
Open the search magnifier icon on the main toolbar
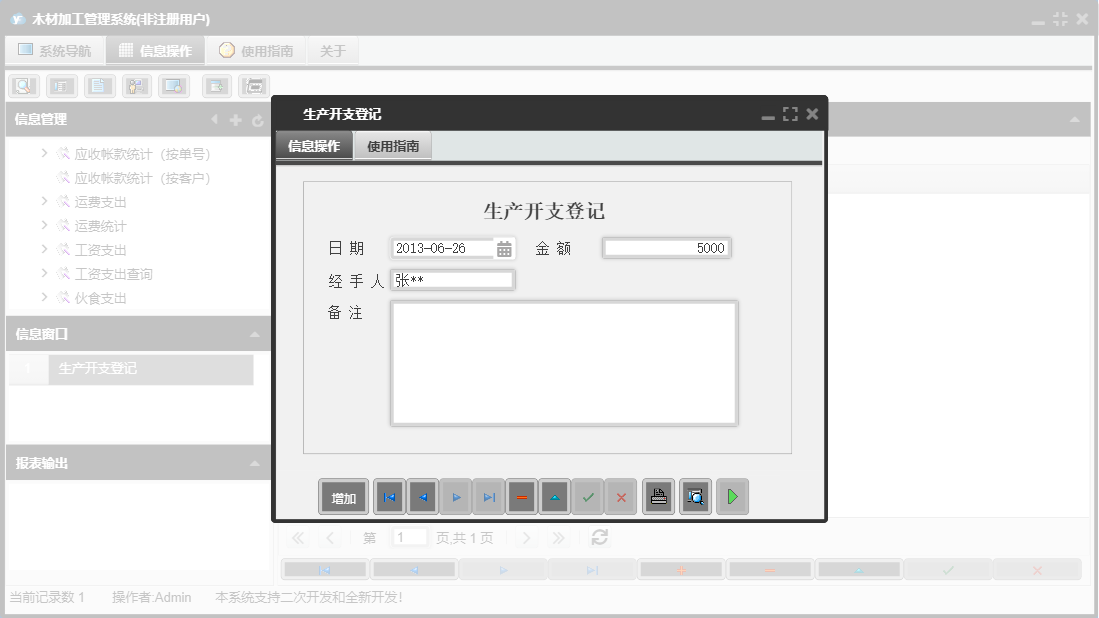tap(23, 86)
